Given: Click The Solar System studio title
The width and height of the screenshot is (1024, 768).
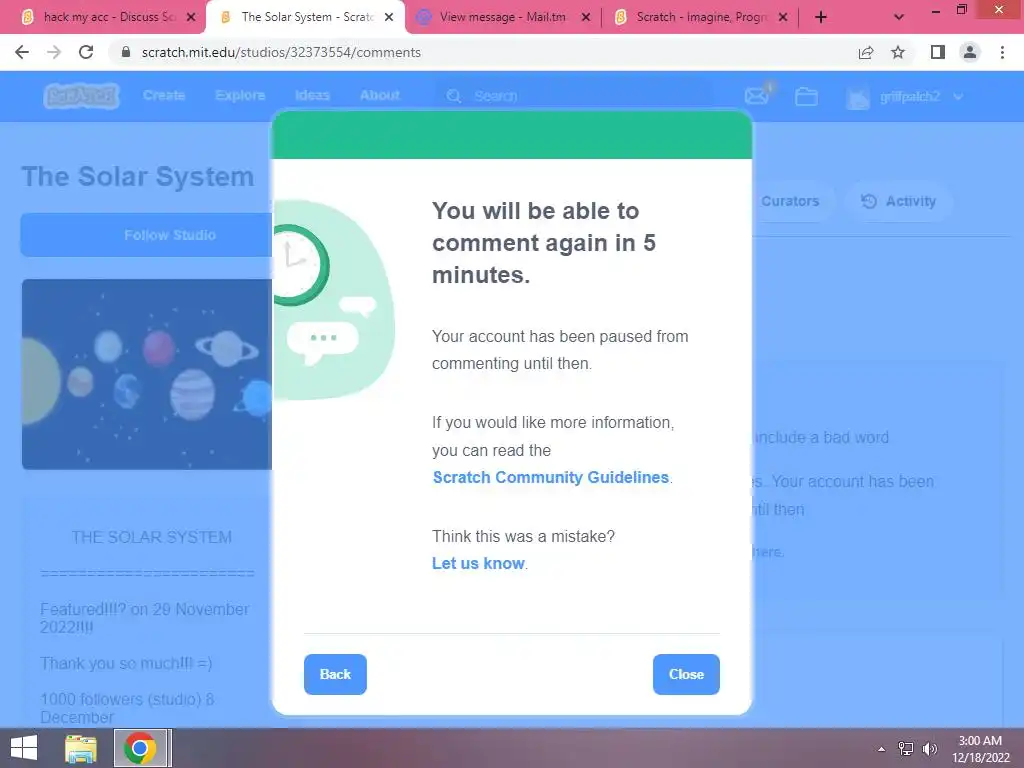Looking at the screenshot, I should coord(138,176).
